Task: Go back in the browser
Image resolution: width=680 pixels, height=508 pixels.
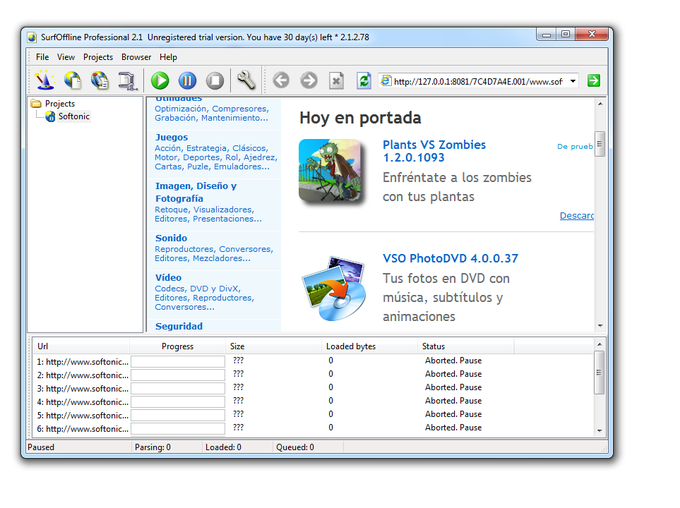Action: 281,81
